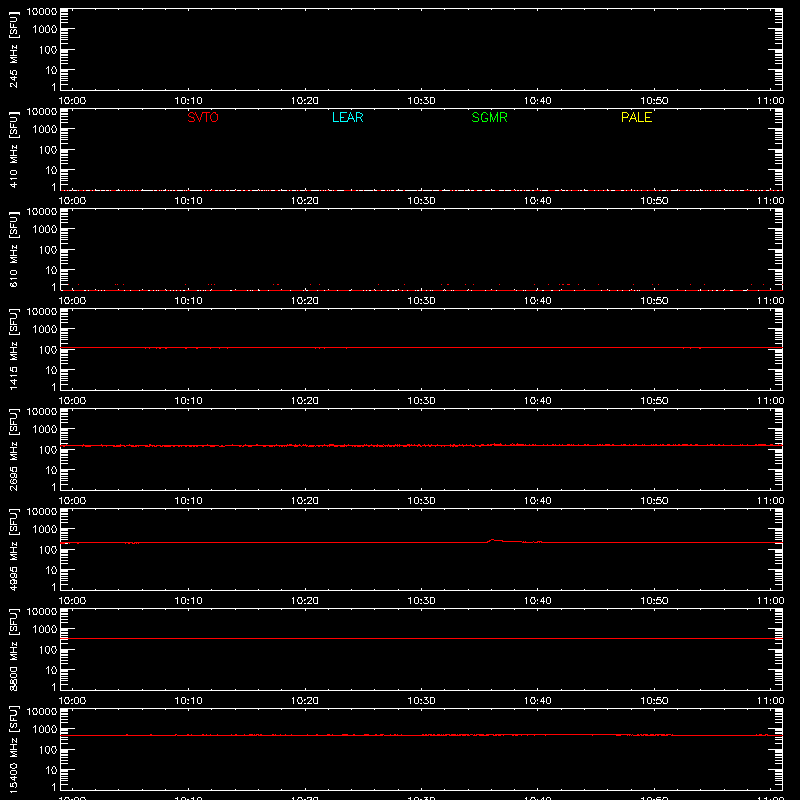Select the 15400 MHz [SFU] axis label
The height and width of the screenshot is (800, 800).
point(14,750)
